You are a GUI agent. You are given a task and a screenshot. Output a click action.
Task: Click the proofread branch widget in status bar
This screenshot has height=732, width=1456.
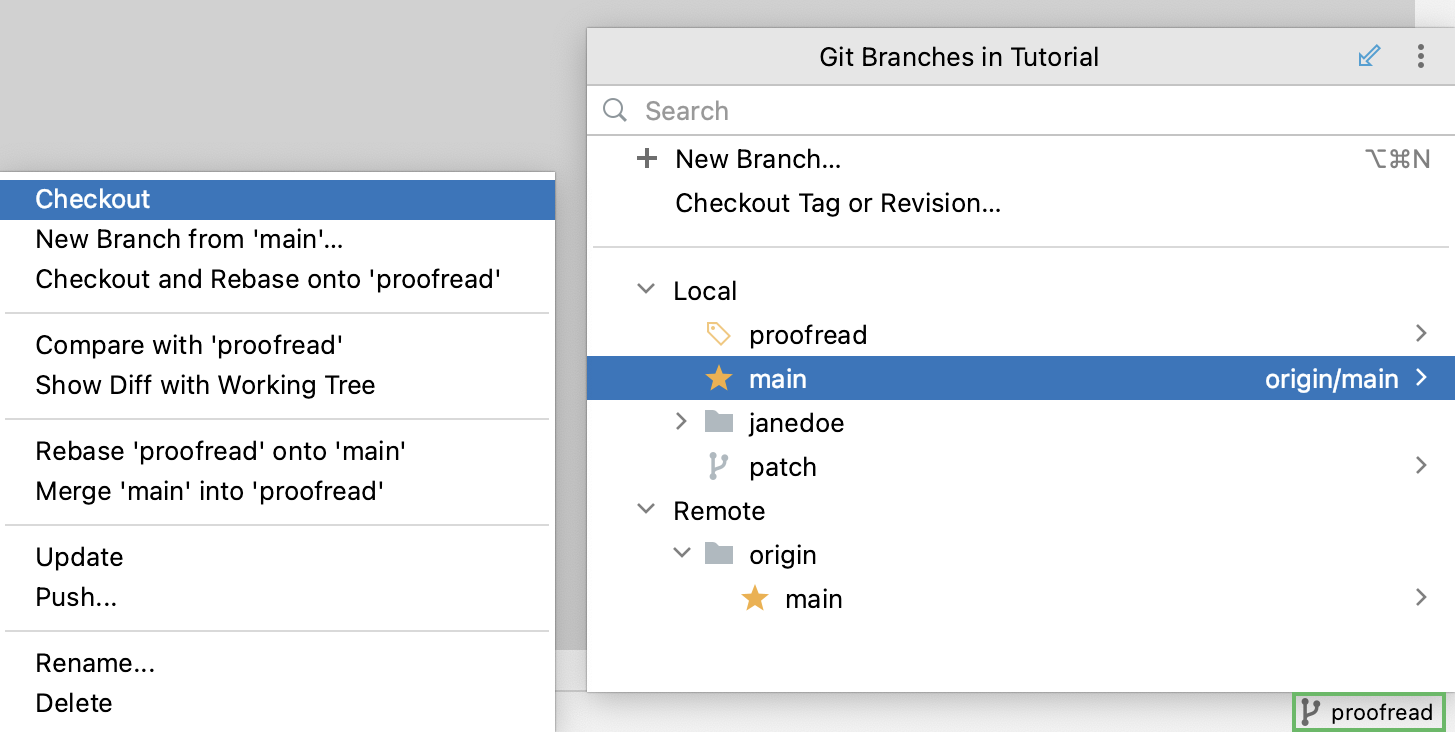1369,713
